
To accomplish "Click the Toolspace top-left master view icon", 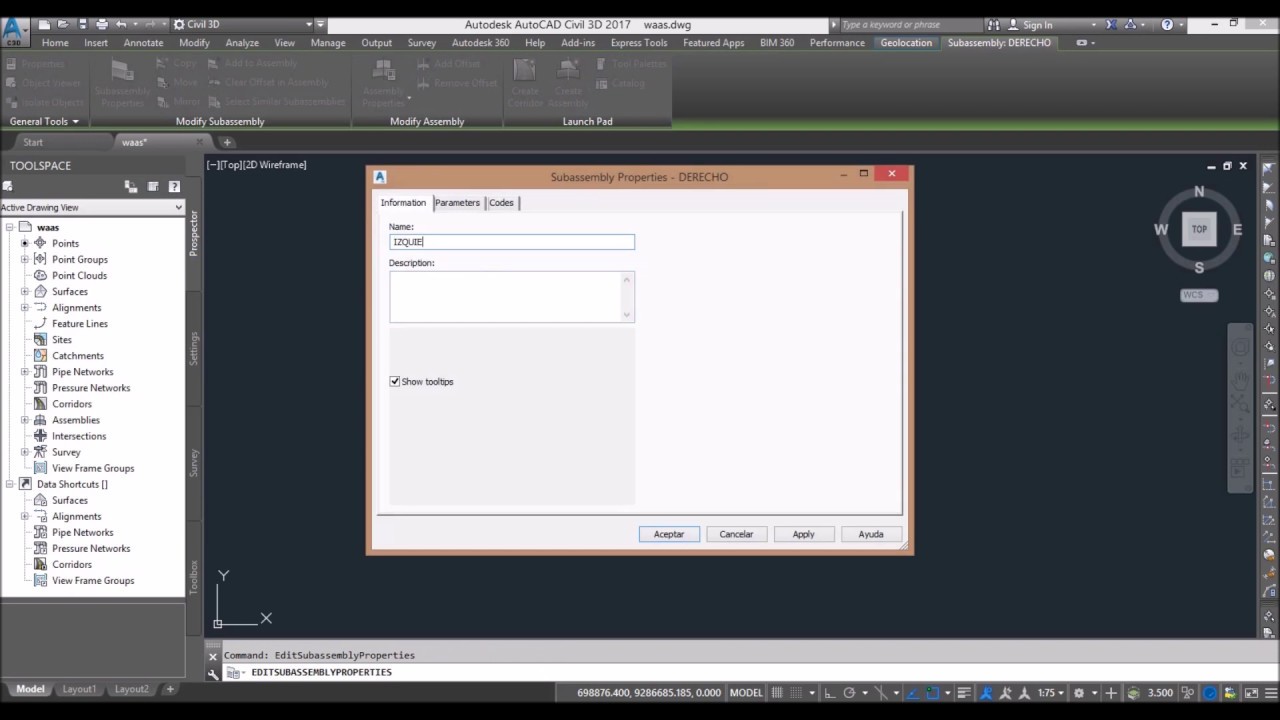I will (7, 186).
